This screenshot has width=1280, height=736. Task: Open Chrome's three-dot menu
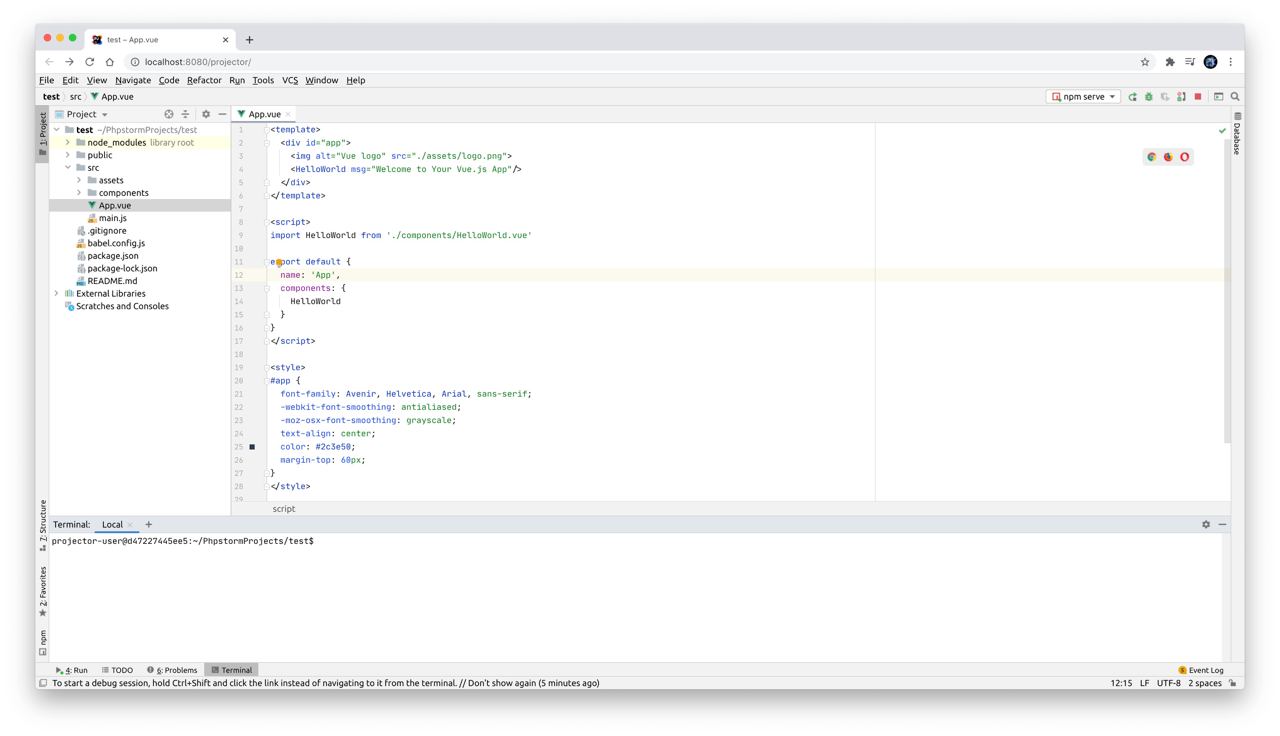coord(1231,62)
